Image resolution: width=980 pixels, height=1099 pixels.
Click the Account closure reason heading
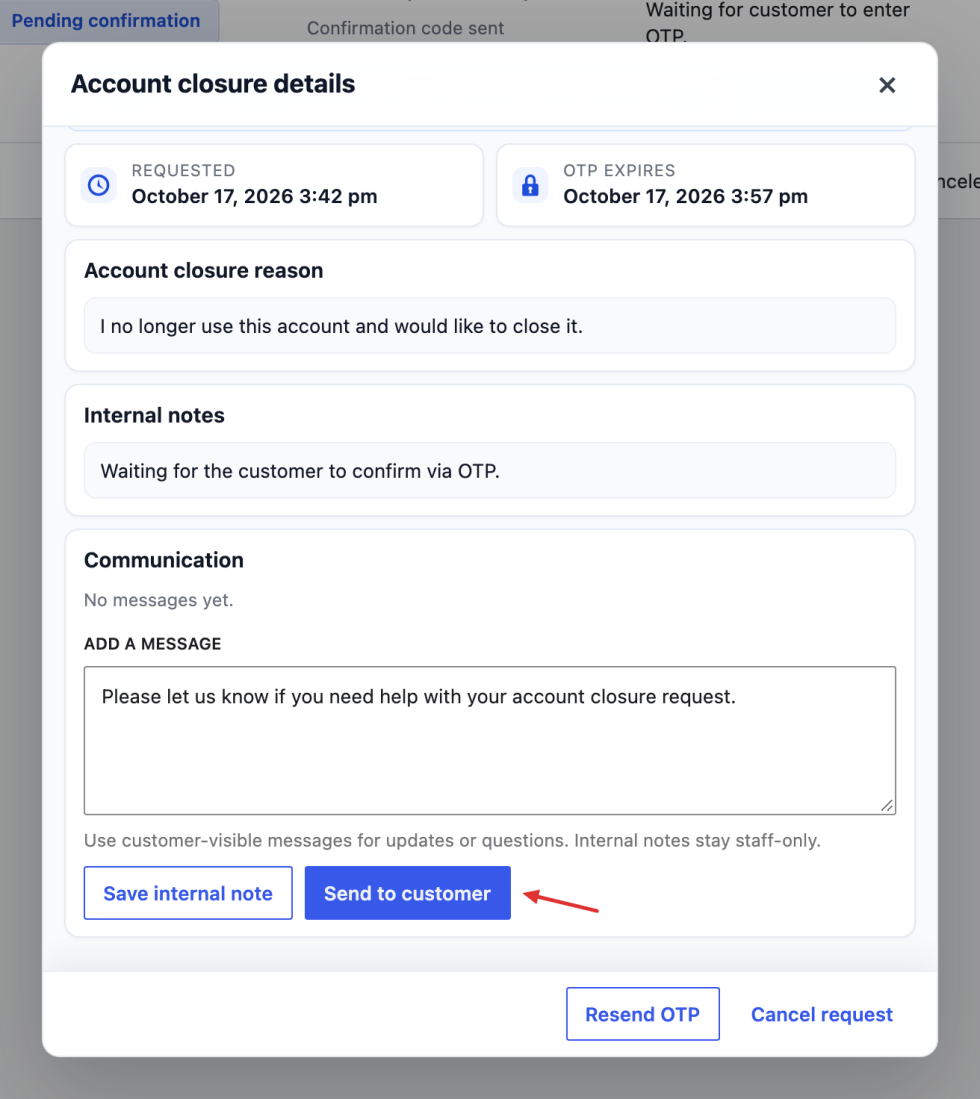(203, 271)
